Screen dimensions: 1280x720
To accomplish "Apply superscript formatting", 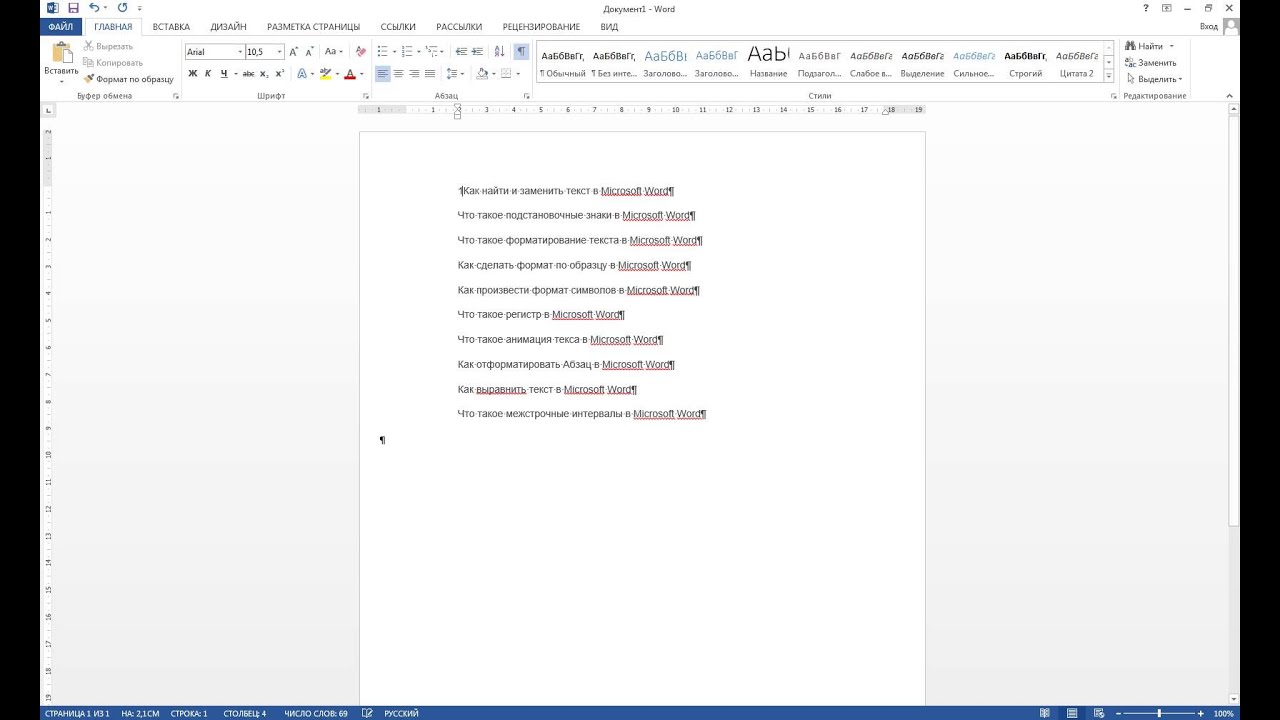I will (x=279, y=74).
